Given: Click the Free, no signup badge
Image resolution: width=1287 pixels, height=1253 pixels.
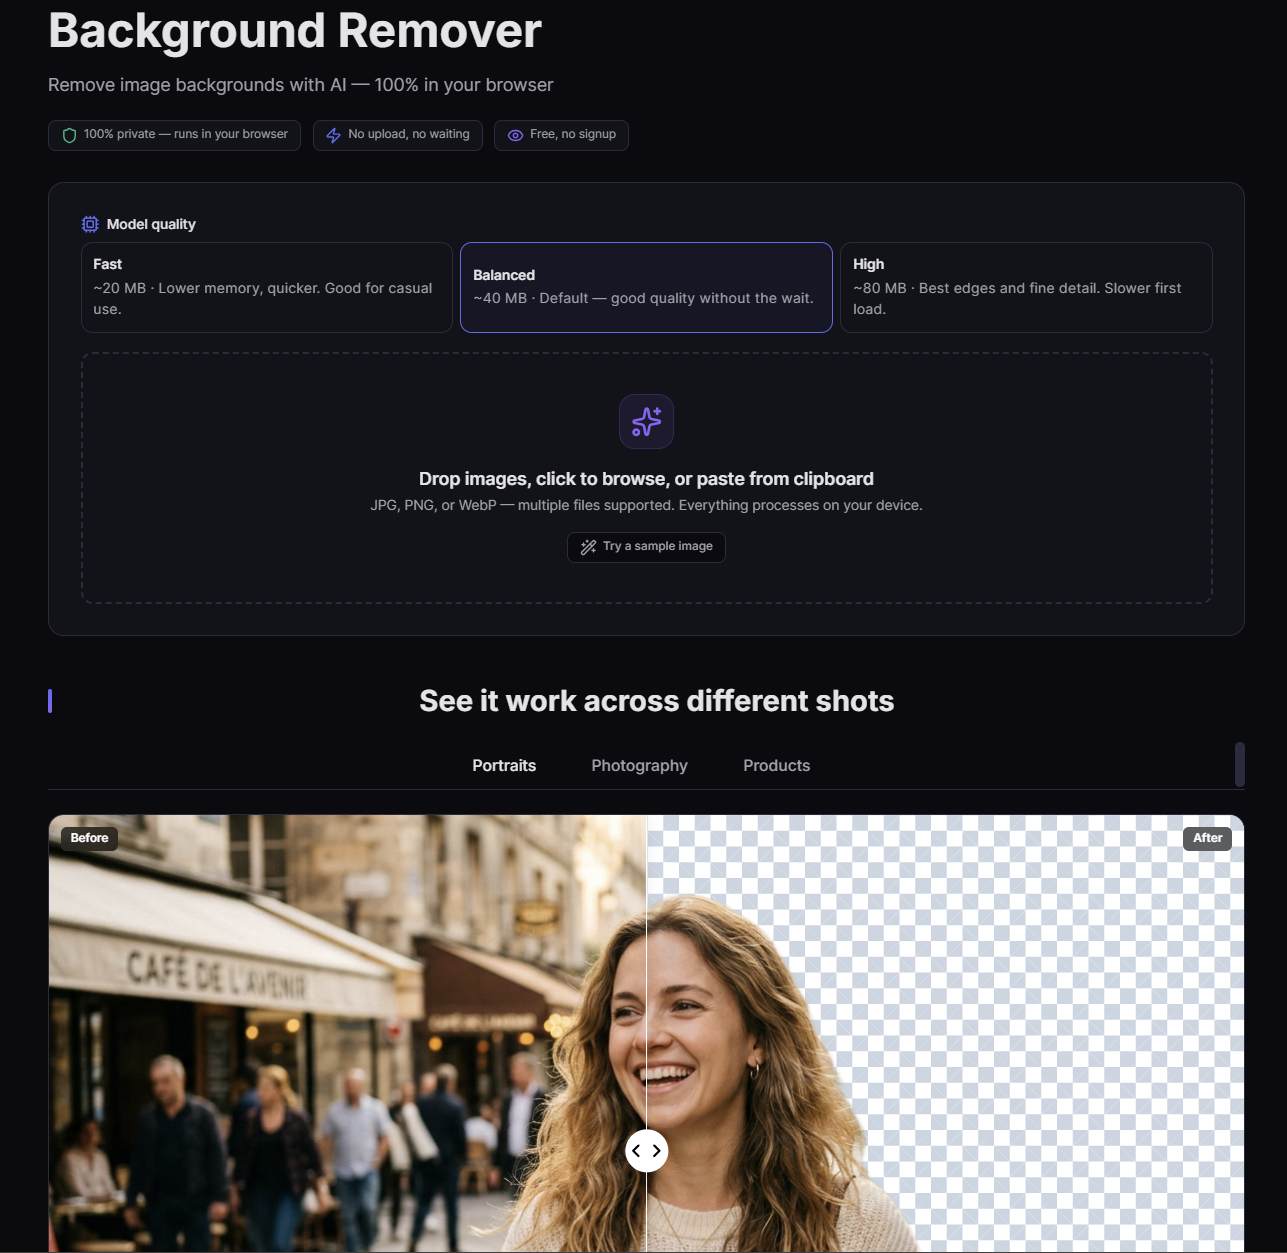Looking at the screenshot, I should (x=561, y=135).
